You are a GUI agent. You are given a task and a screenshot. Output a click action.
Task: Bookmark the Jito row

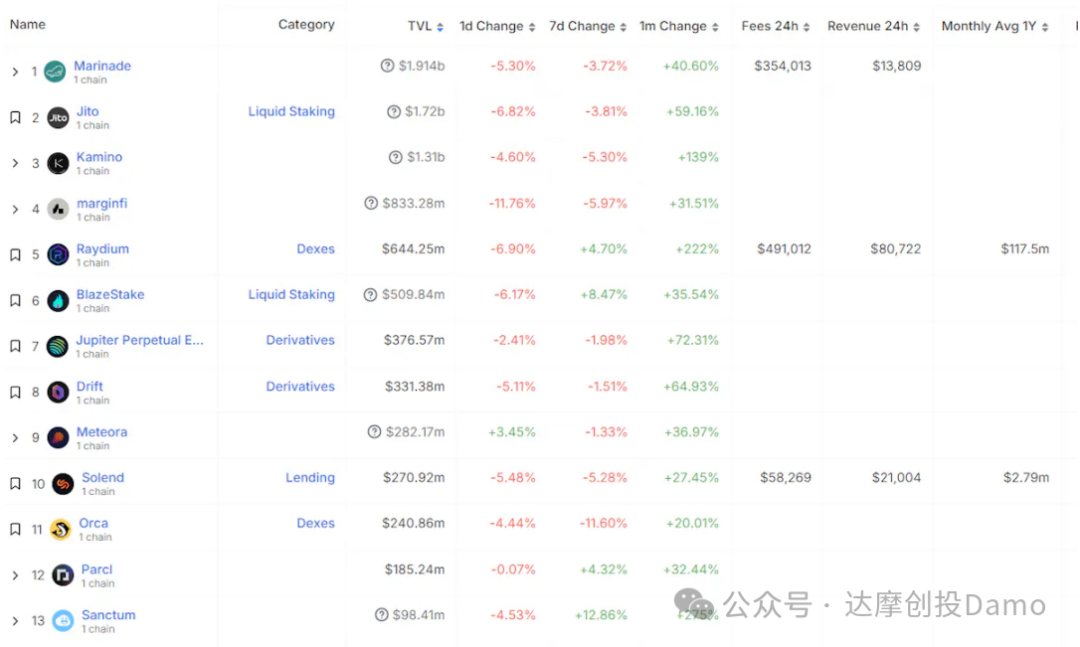15,118
